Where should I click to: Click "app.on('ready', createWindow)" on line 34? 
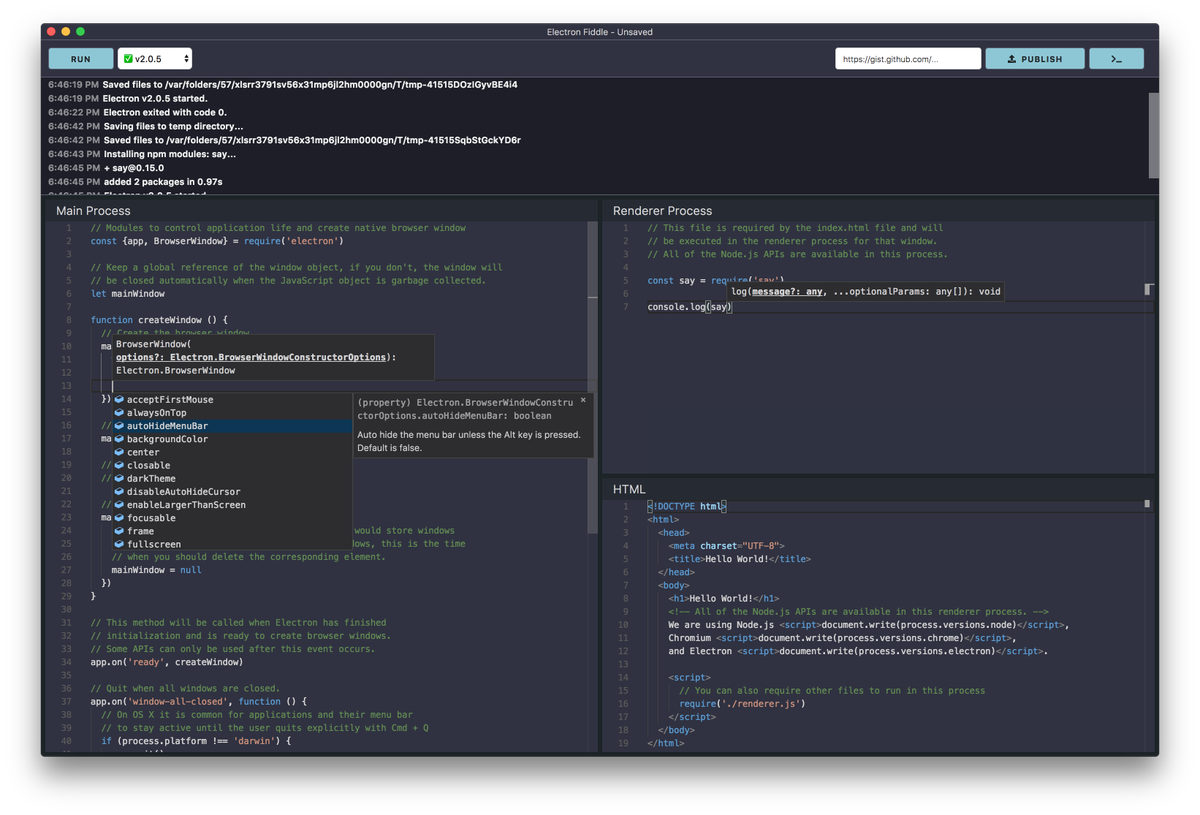click(167, 662)
